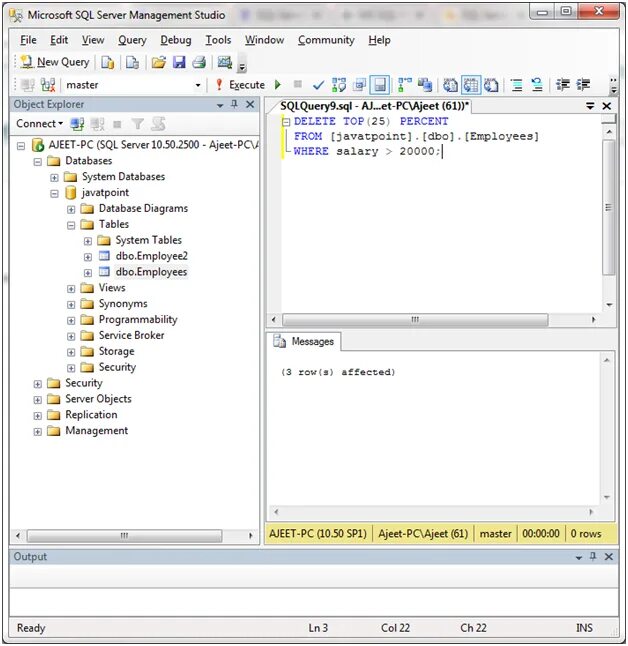
Task: Toggle auto-hide pin on the Output panel
Action: click(x=593, y=557)
